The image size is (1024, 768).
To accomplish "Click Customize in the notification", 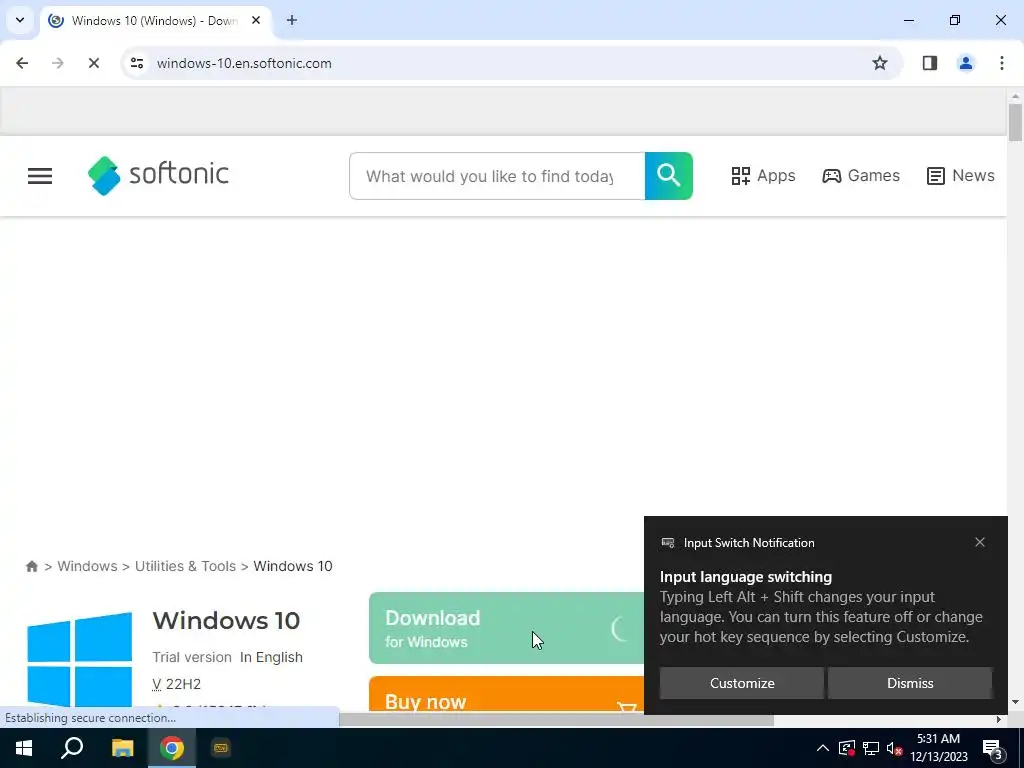I will [x=742, y=683].
